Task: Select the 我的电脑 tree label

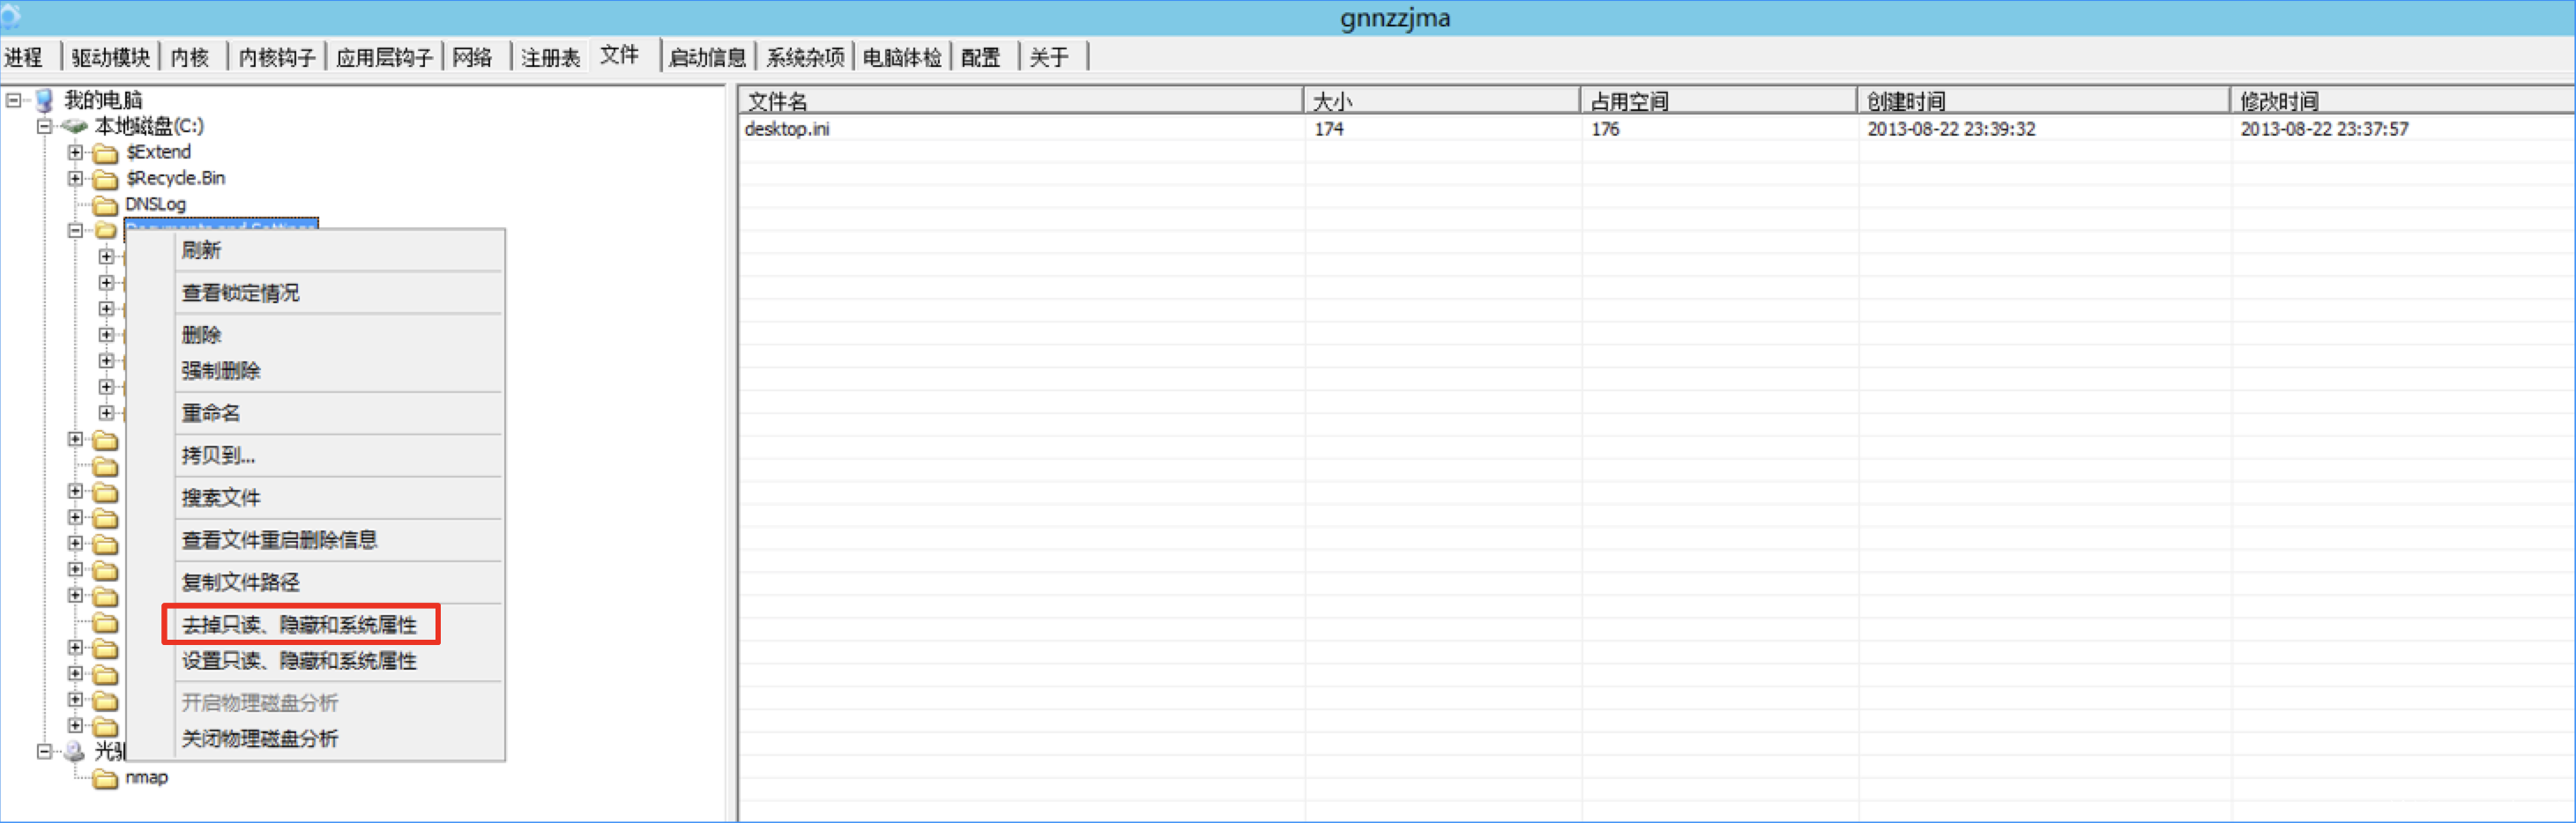Action: click(x=103, y=100)
